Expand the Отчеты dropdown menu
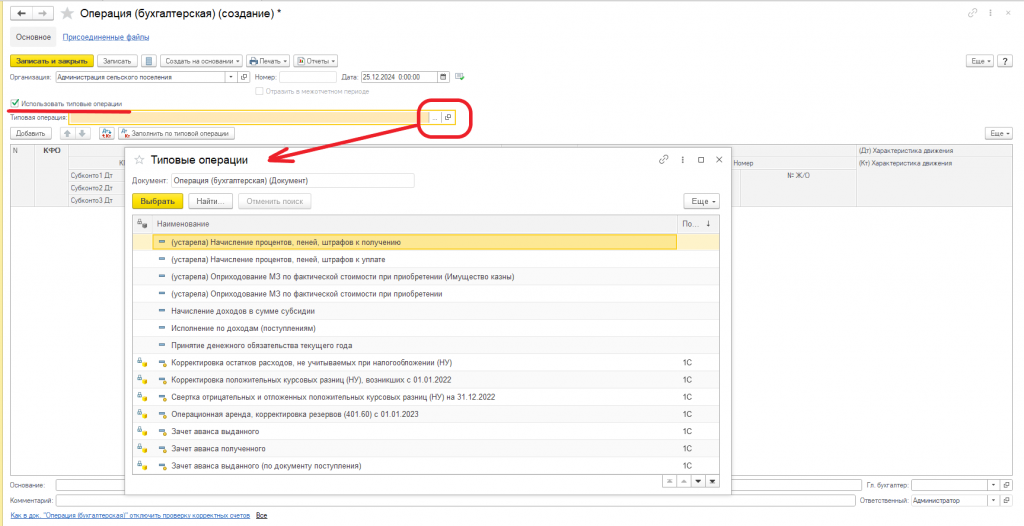1024x526 pixels. point(315,61)
